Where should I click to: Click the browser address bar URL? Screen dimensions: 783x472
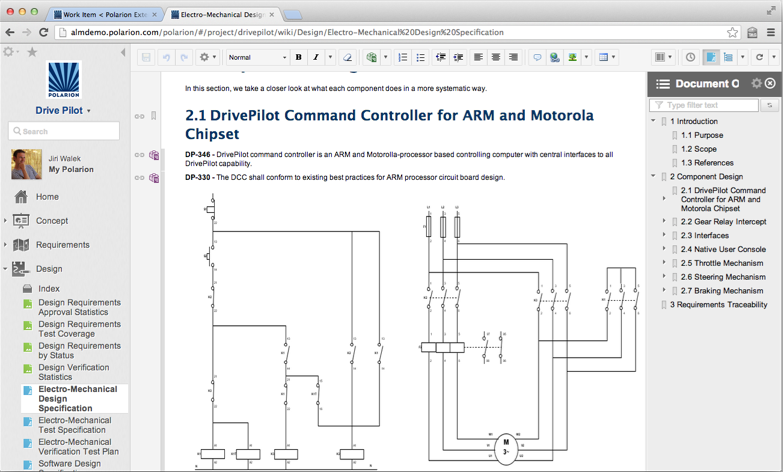tap(287, 32)
